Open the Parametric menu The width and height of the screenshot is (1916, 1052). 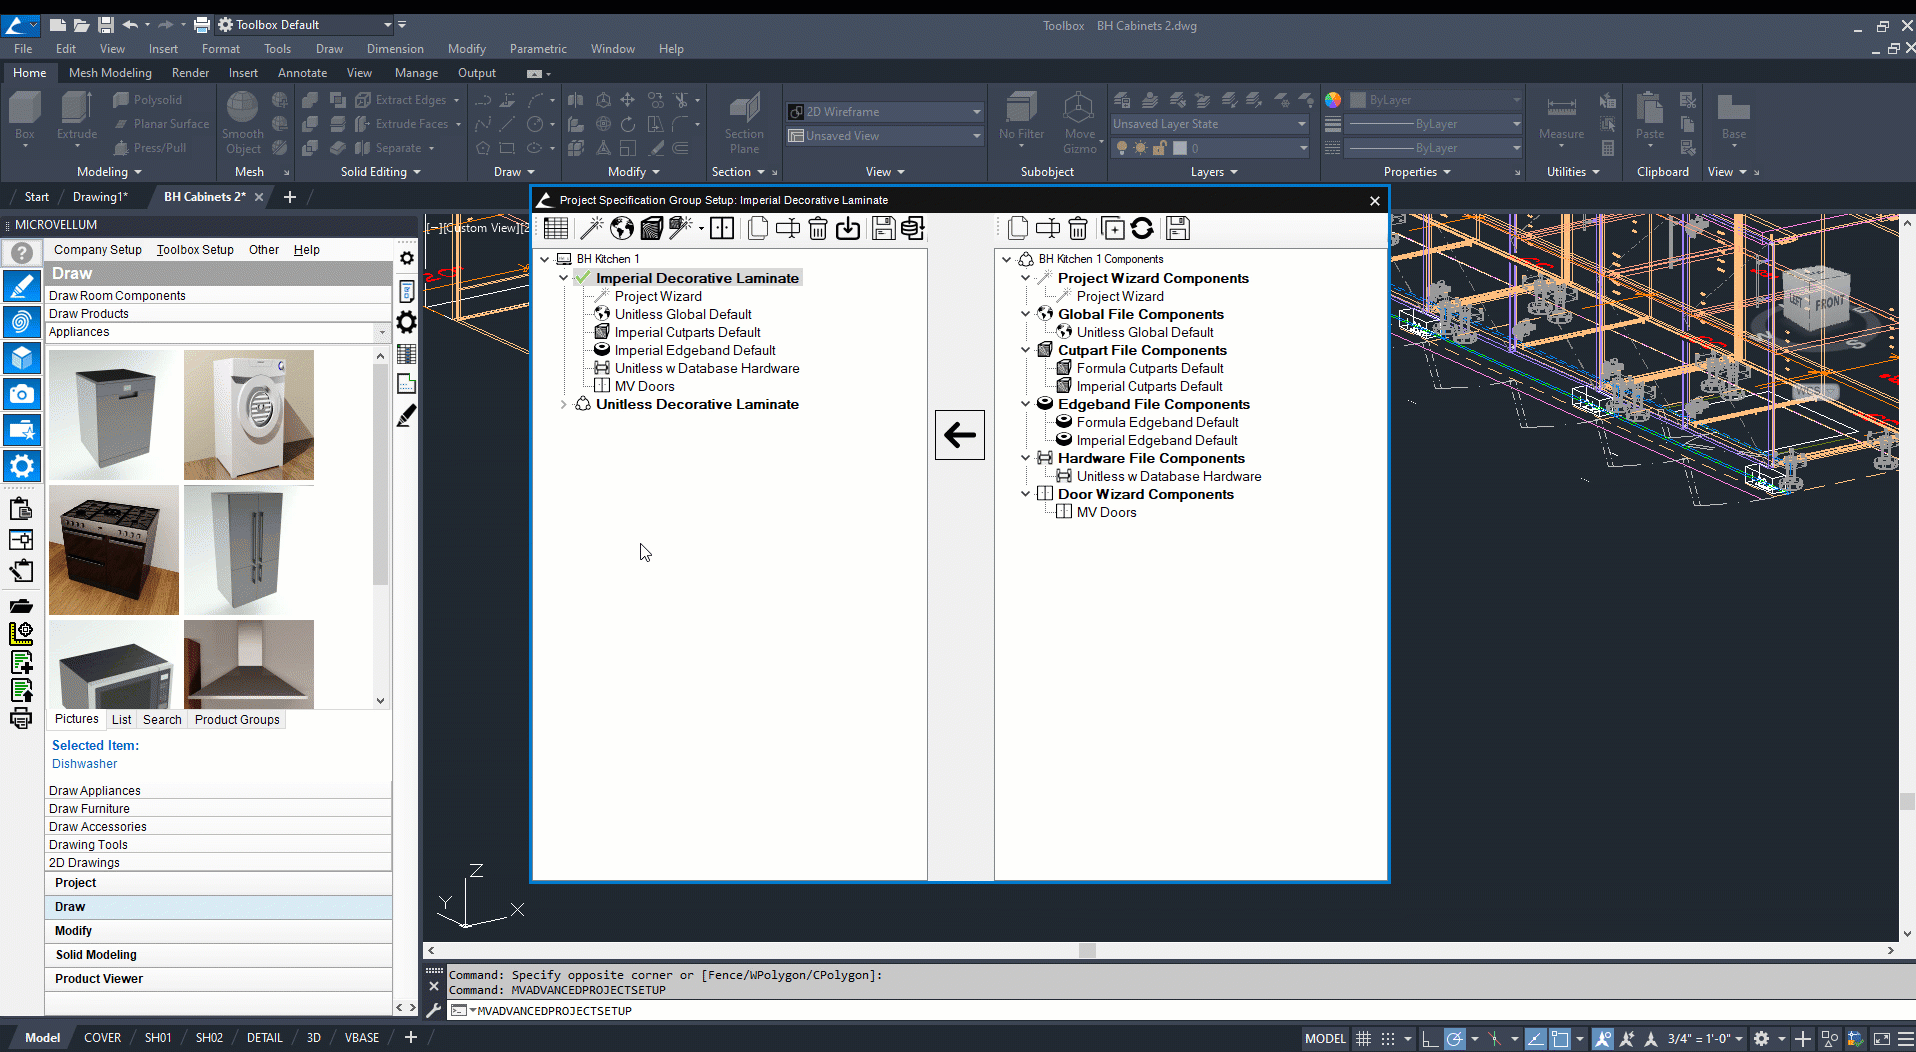click(537, 49)
